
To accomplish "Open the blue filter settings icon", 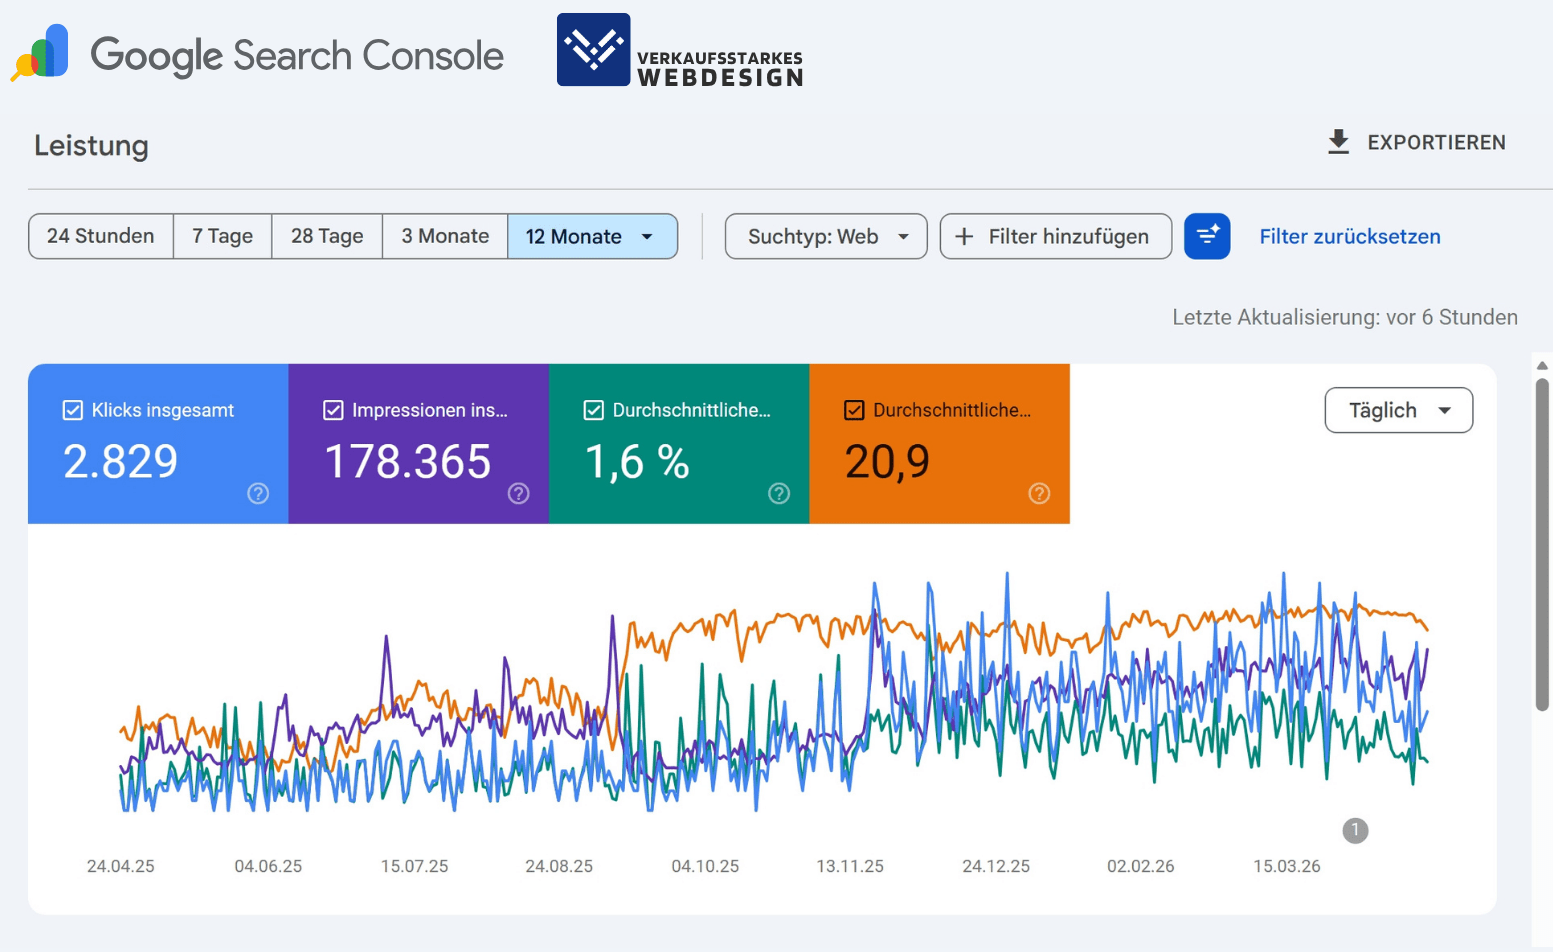I will 1207,236.
